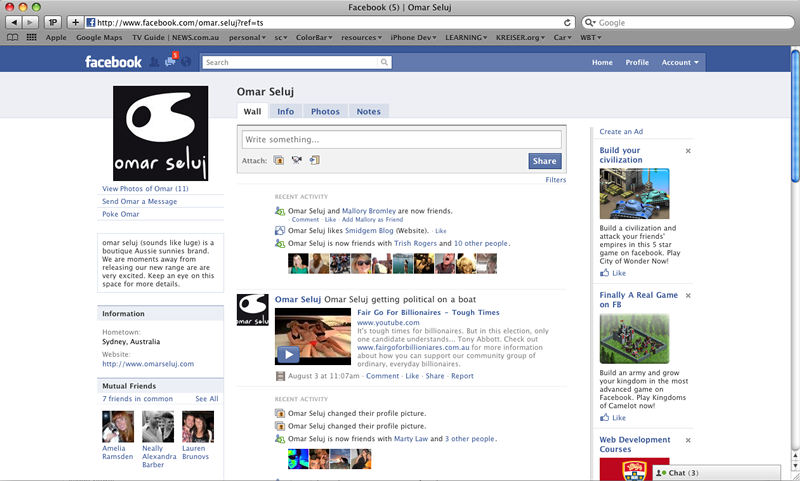Open the Chat (3) bar
Screen dimensions: 800x481
tap(716, 473)
